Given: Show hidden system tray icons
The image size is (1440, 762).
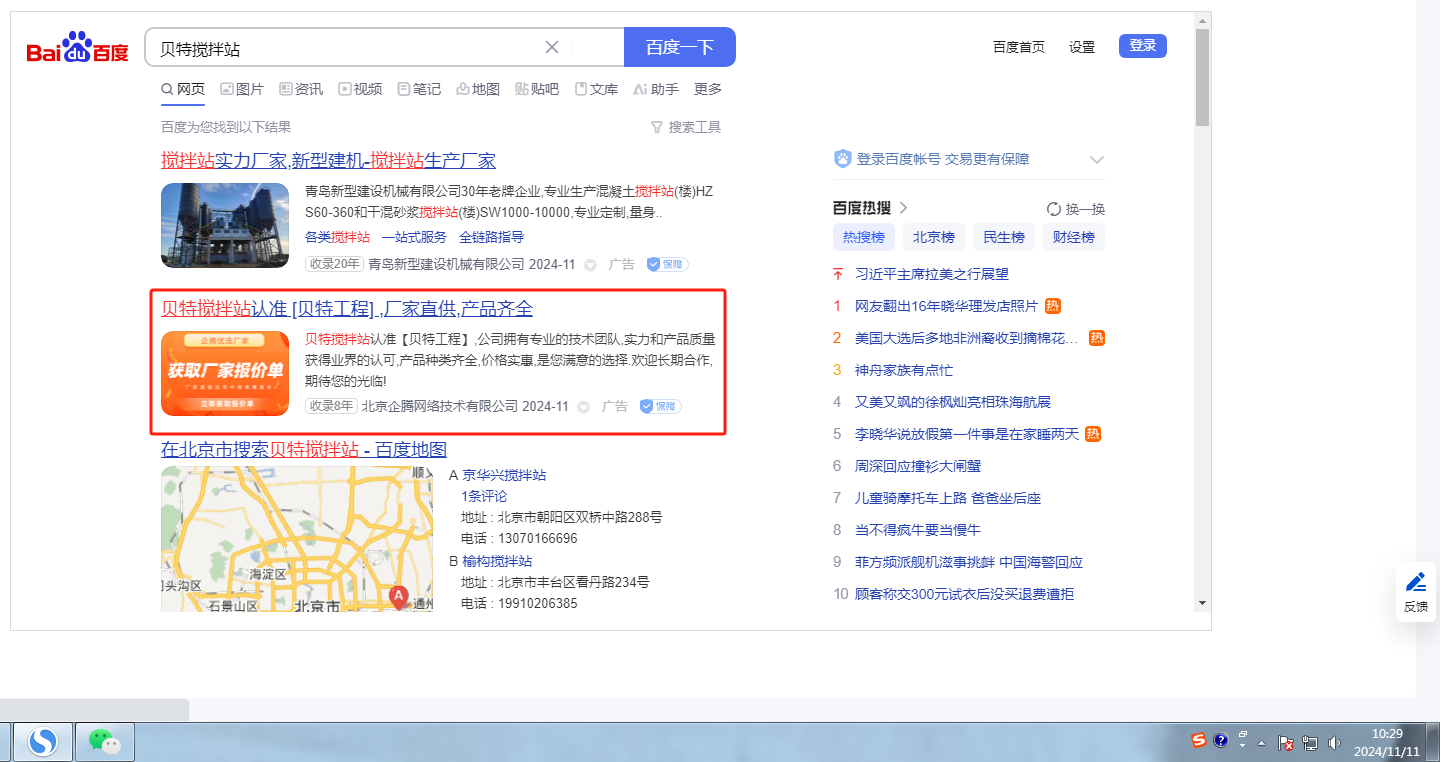Looking at the screenshot, I should [x=1262, y=742].
